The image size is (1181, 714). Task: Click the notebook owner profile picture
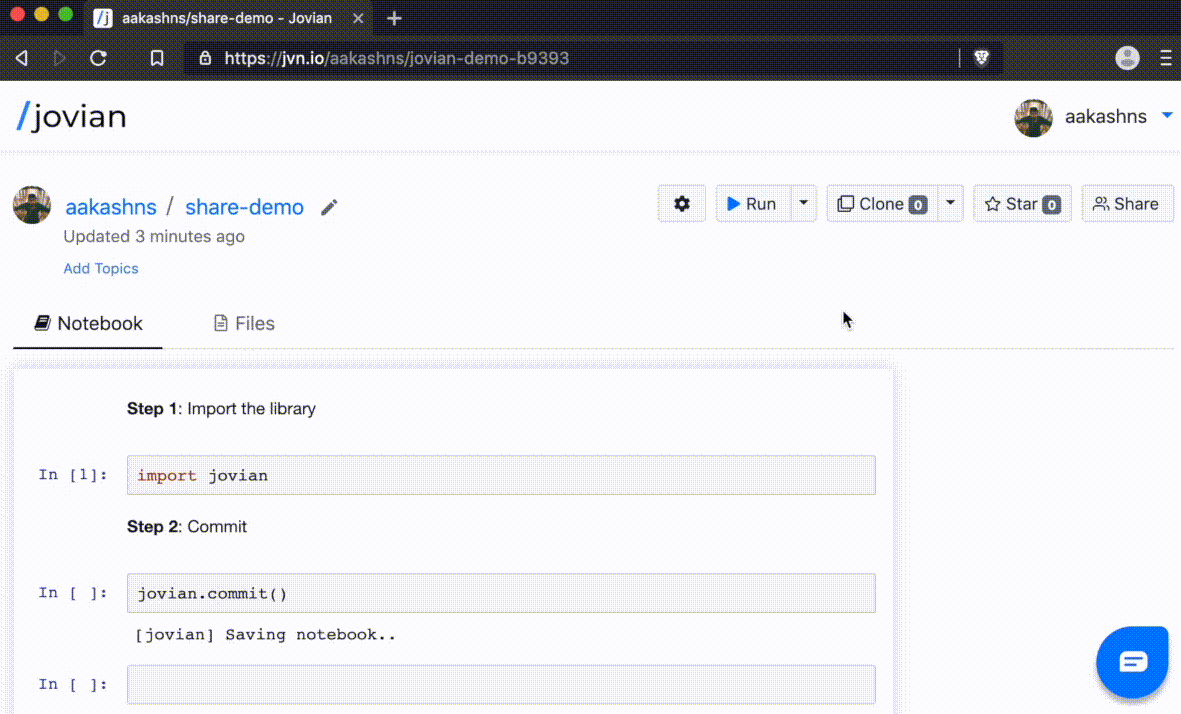pos(32,205)
